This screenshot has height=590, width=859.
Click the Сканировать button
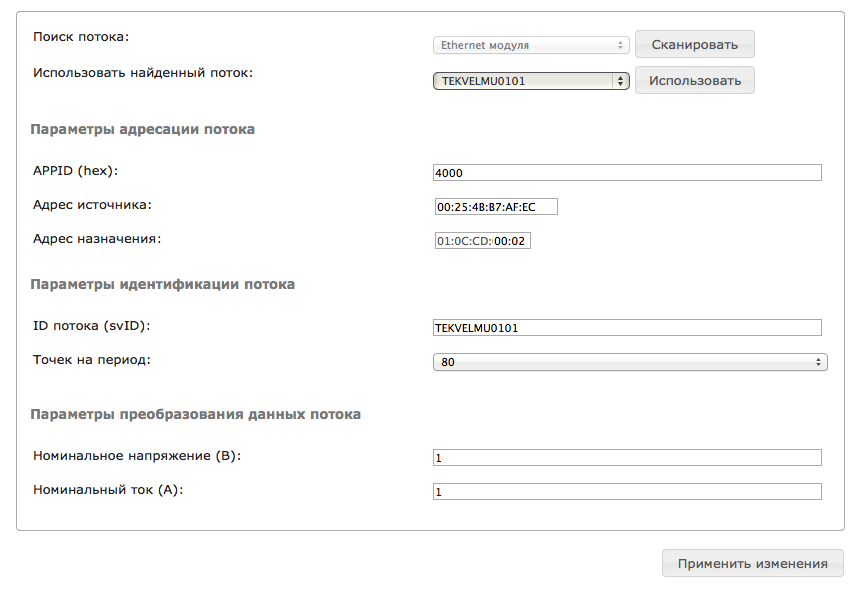pyautogui.click(x=695, y=44)
